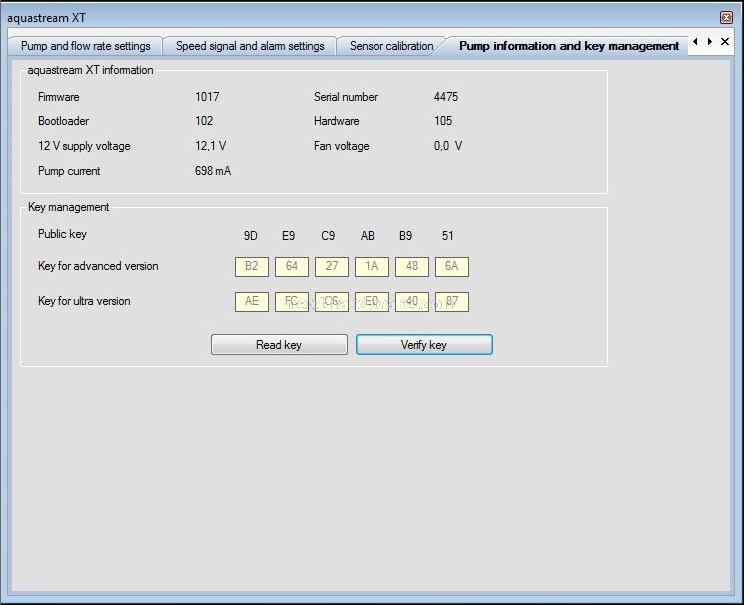
Task: Close the aquastream XT window
Action: click(x=726, y=18)
